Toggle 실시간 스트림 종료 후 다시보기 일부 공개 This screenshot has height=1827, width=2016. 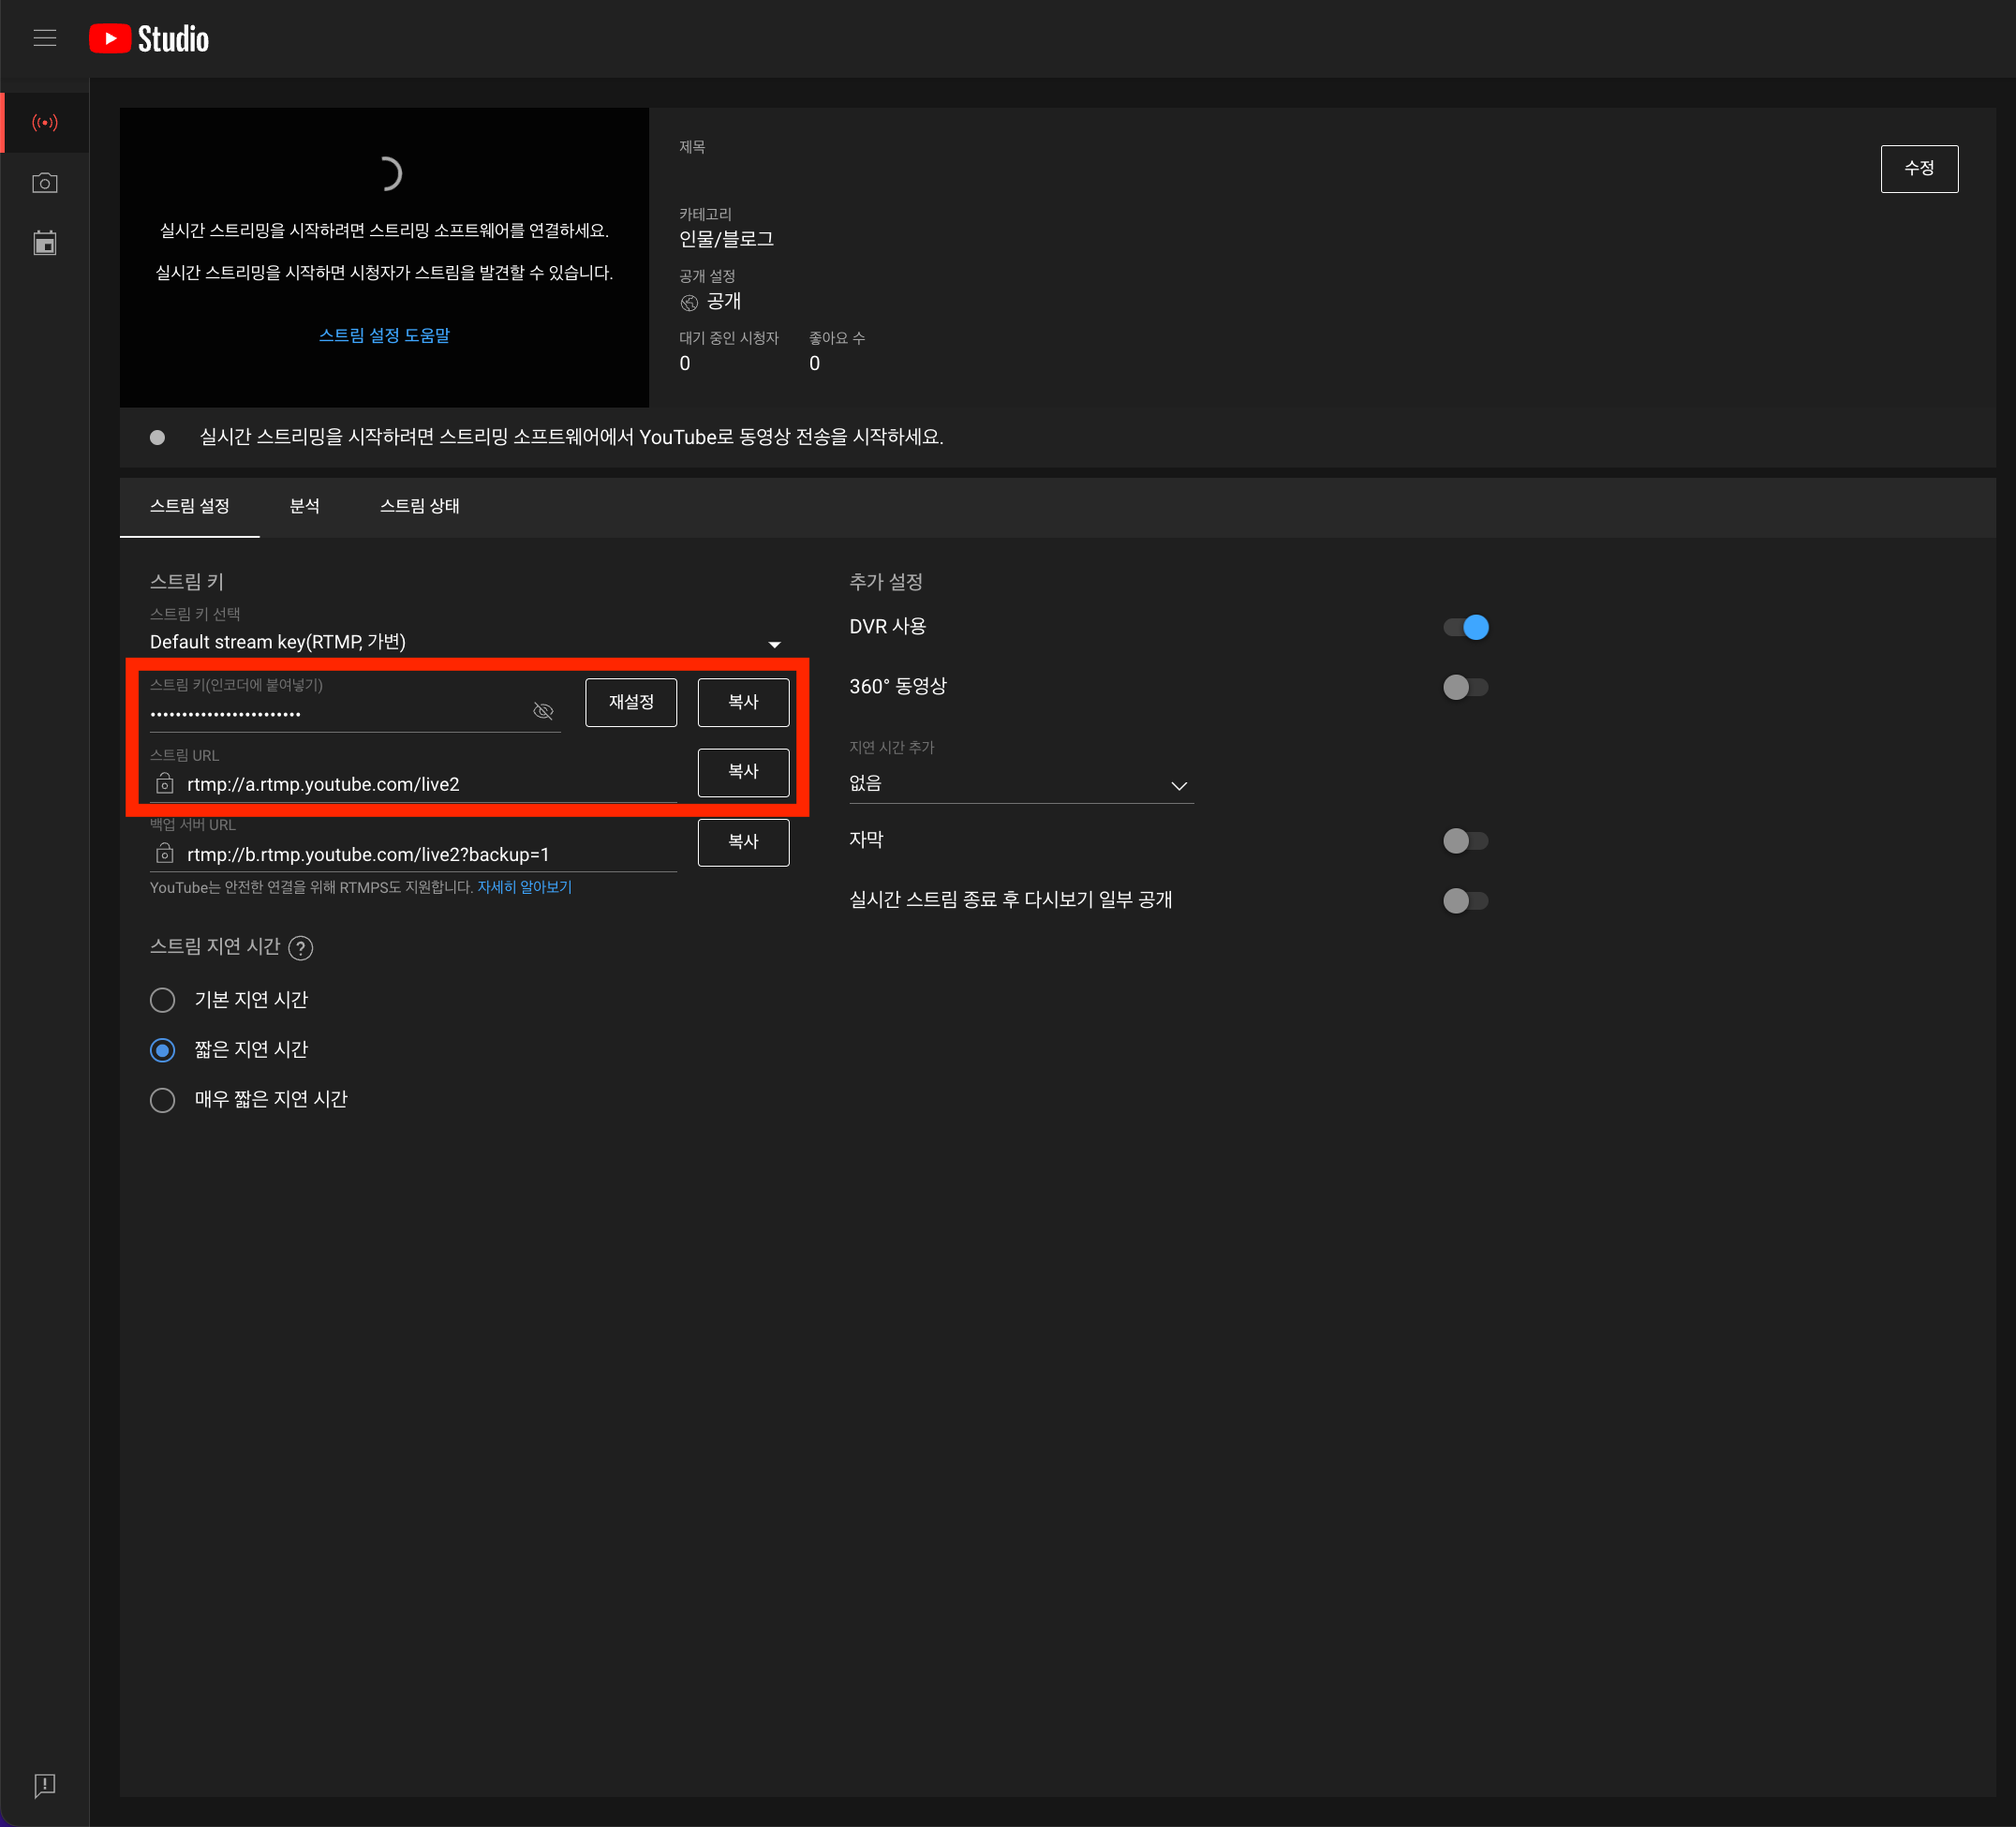(x=1466, y=901)
